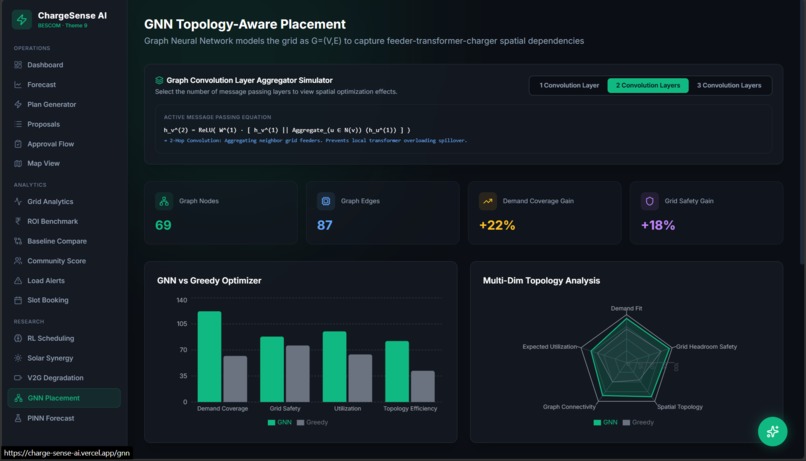Navigate to Proposals
Screen dimensions: 806x461
(64, 124)
